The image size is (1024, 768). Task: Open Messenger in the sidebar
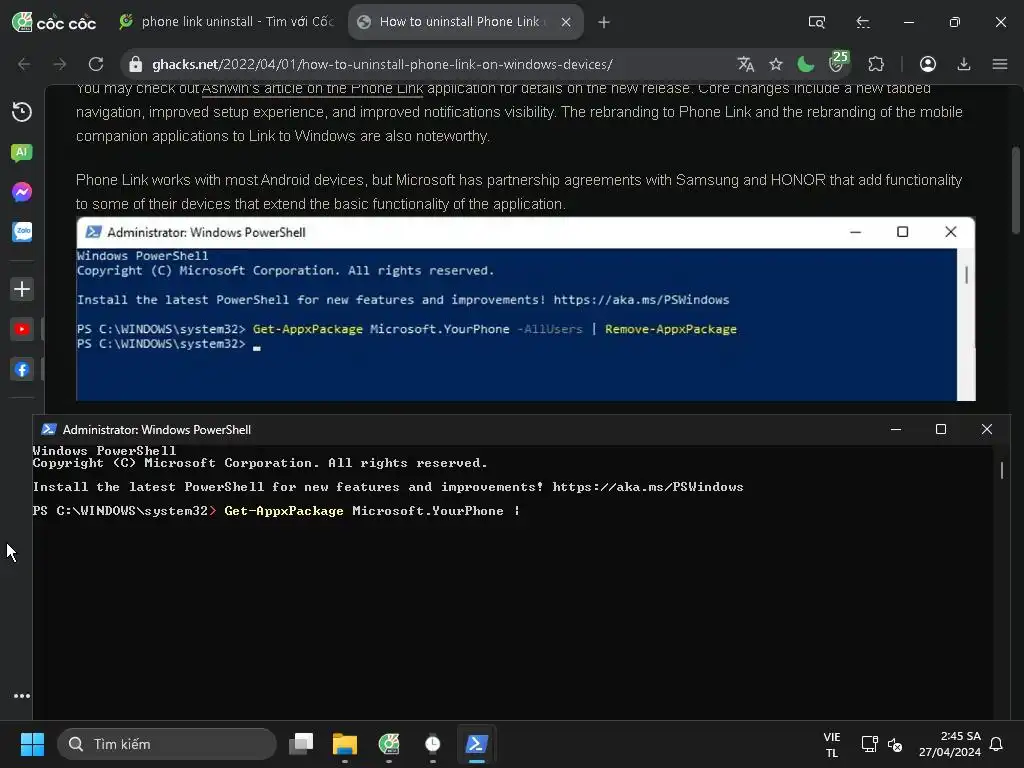[x=22, y=192]
